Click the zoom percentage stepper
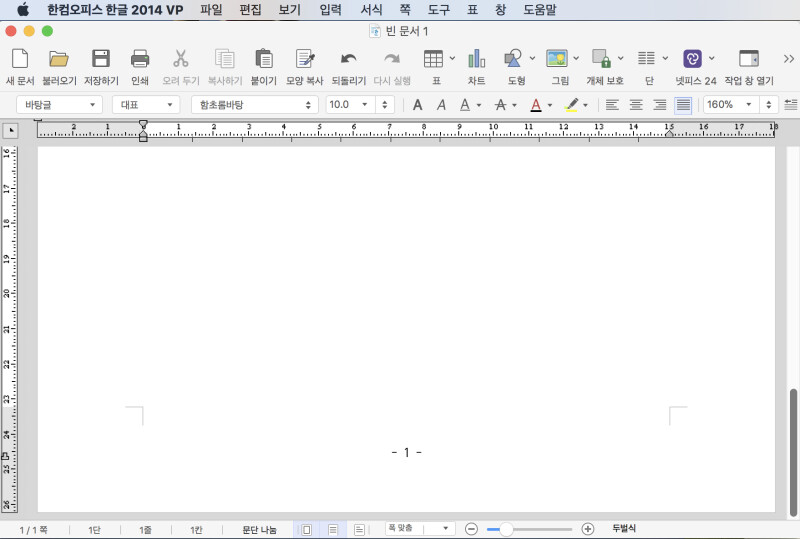 click(768, 105)
